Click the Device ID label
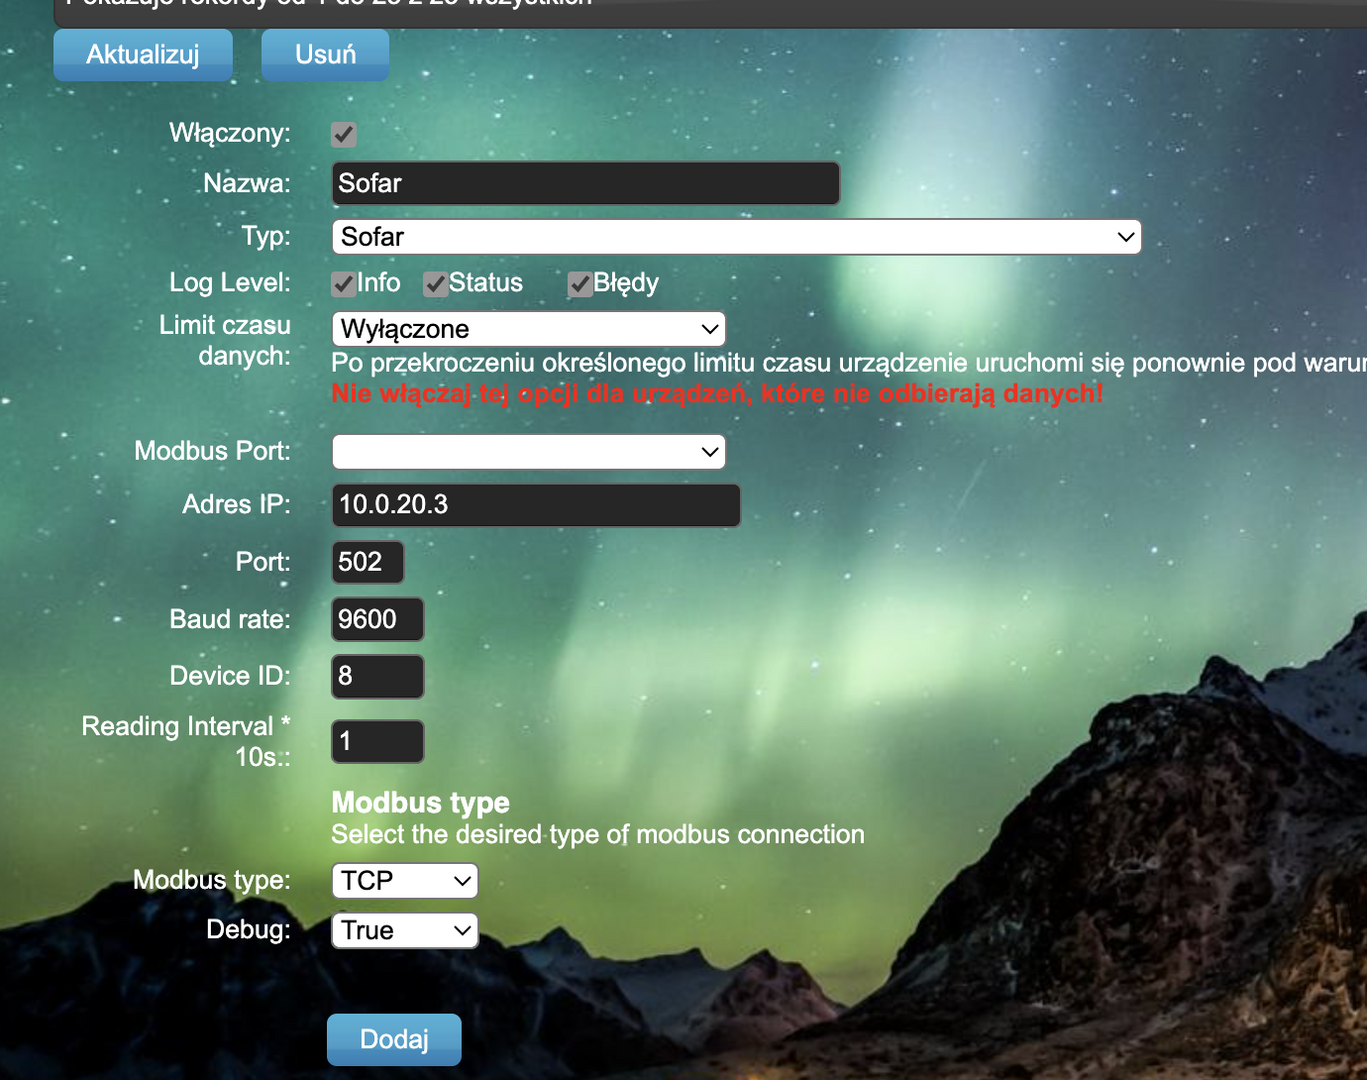Image resolution: width=1367 pixels, height=1080 pixels. click(x=230, y=676)
